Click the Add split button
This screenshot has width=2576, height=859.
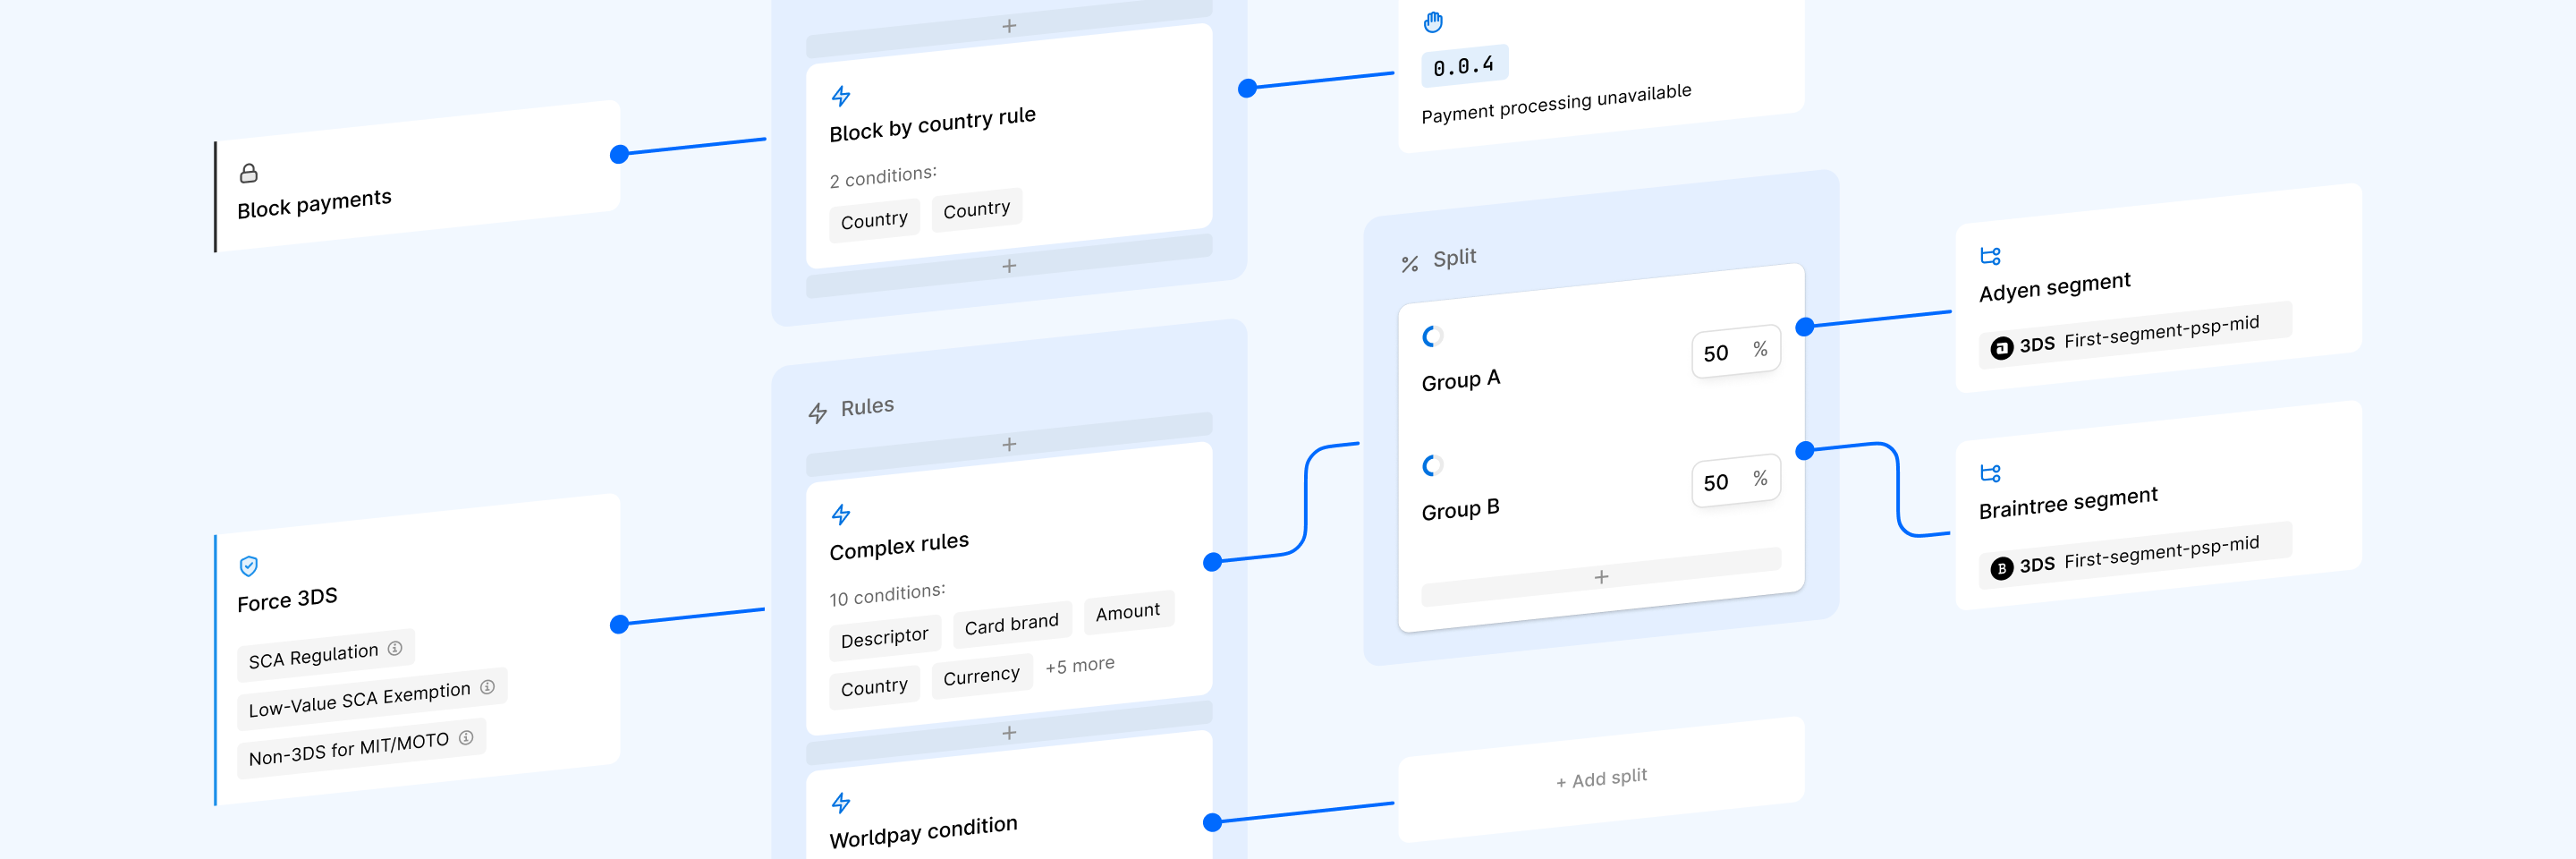coord(1601,779)
